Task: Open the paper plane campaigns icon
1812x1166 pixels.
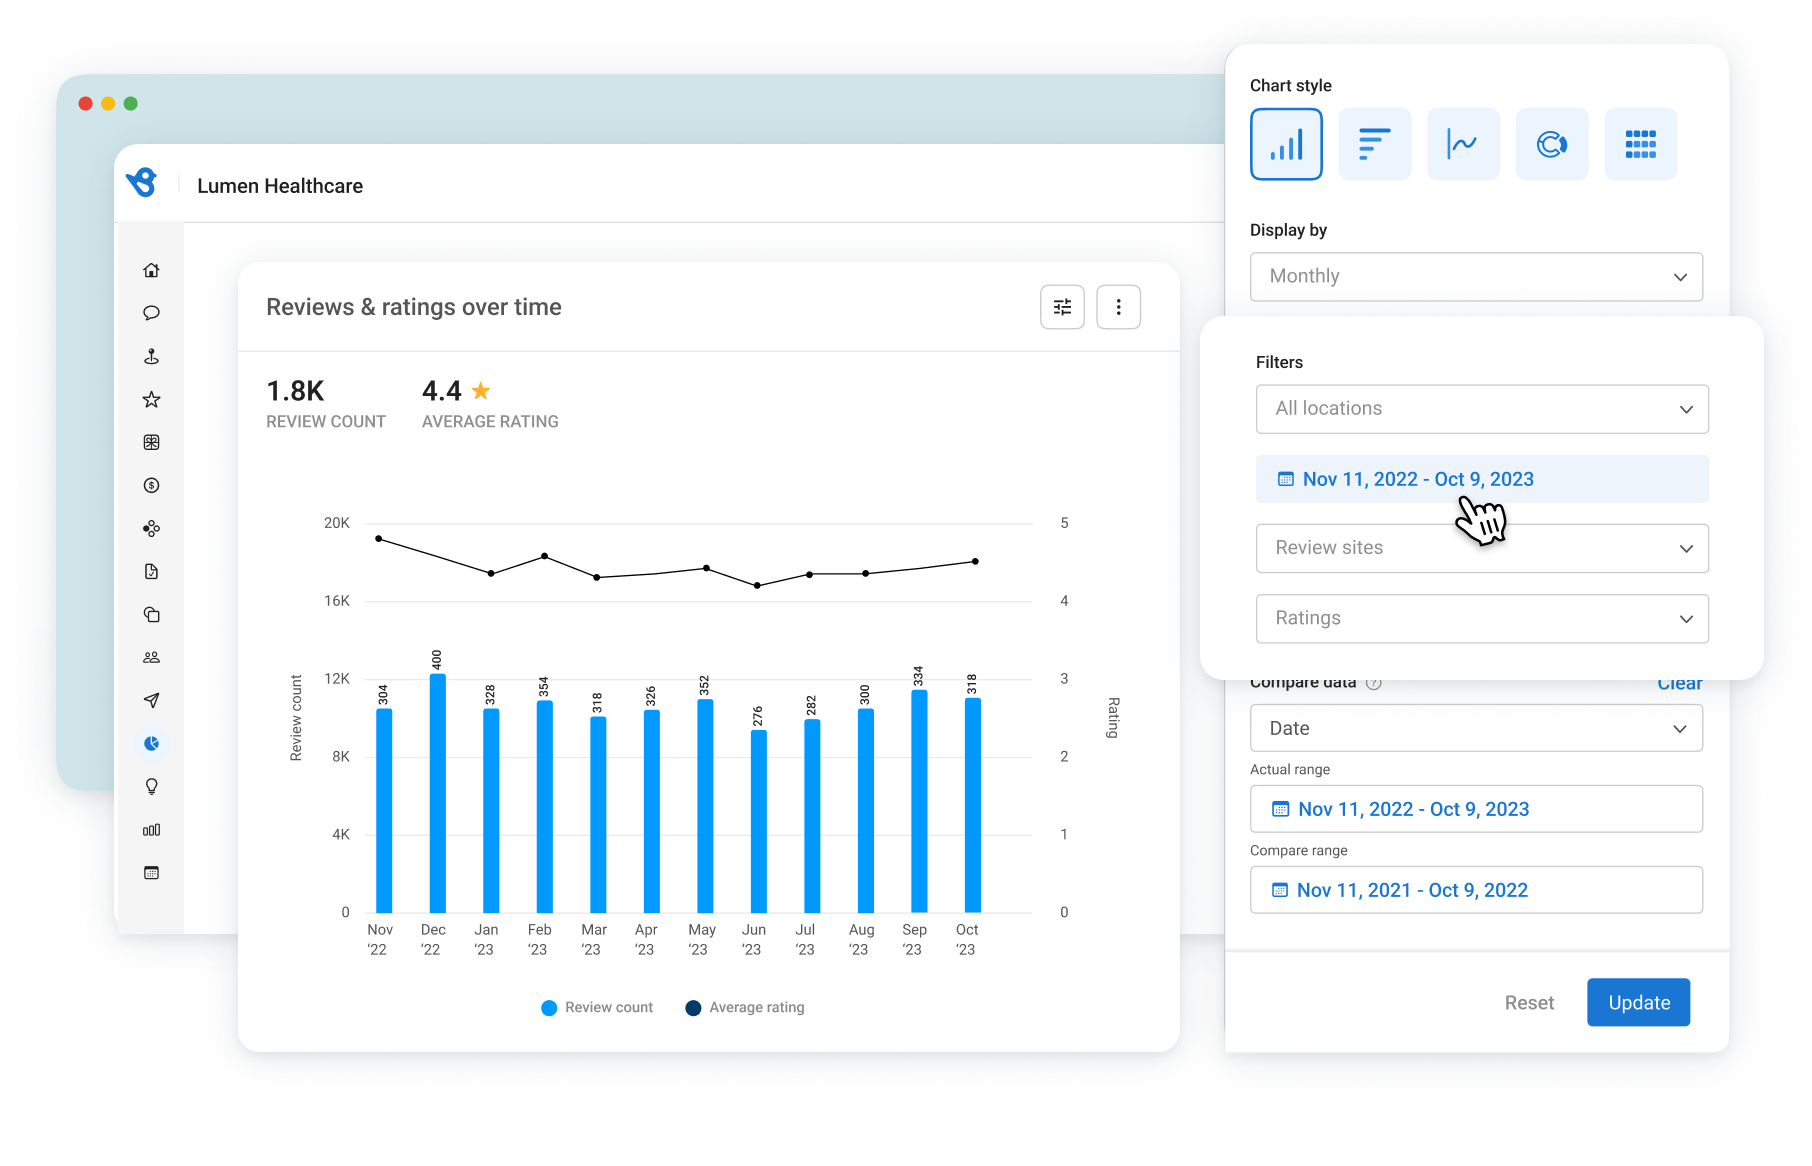Action: (x=151, y=700)
